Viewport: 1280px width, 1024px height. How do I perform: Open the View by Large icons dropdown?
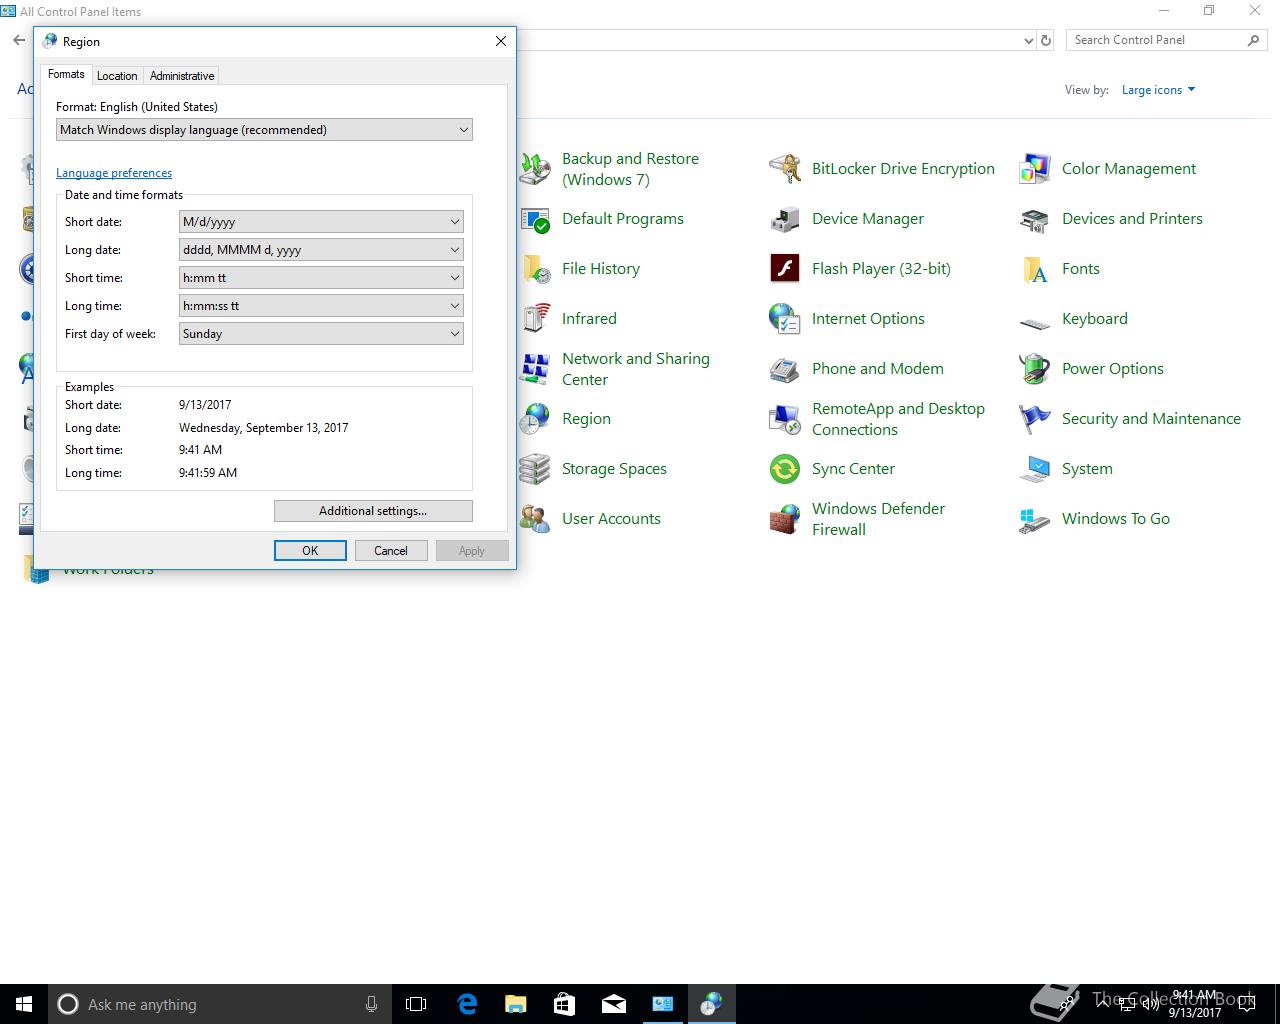(1158, 90)
